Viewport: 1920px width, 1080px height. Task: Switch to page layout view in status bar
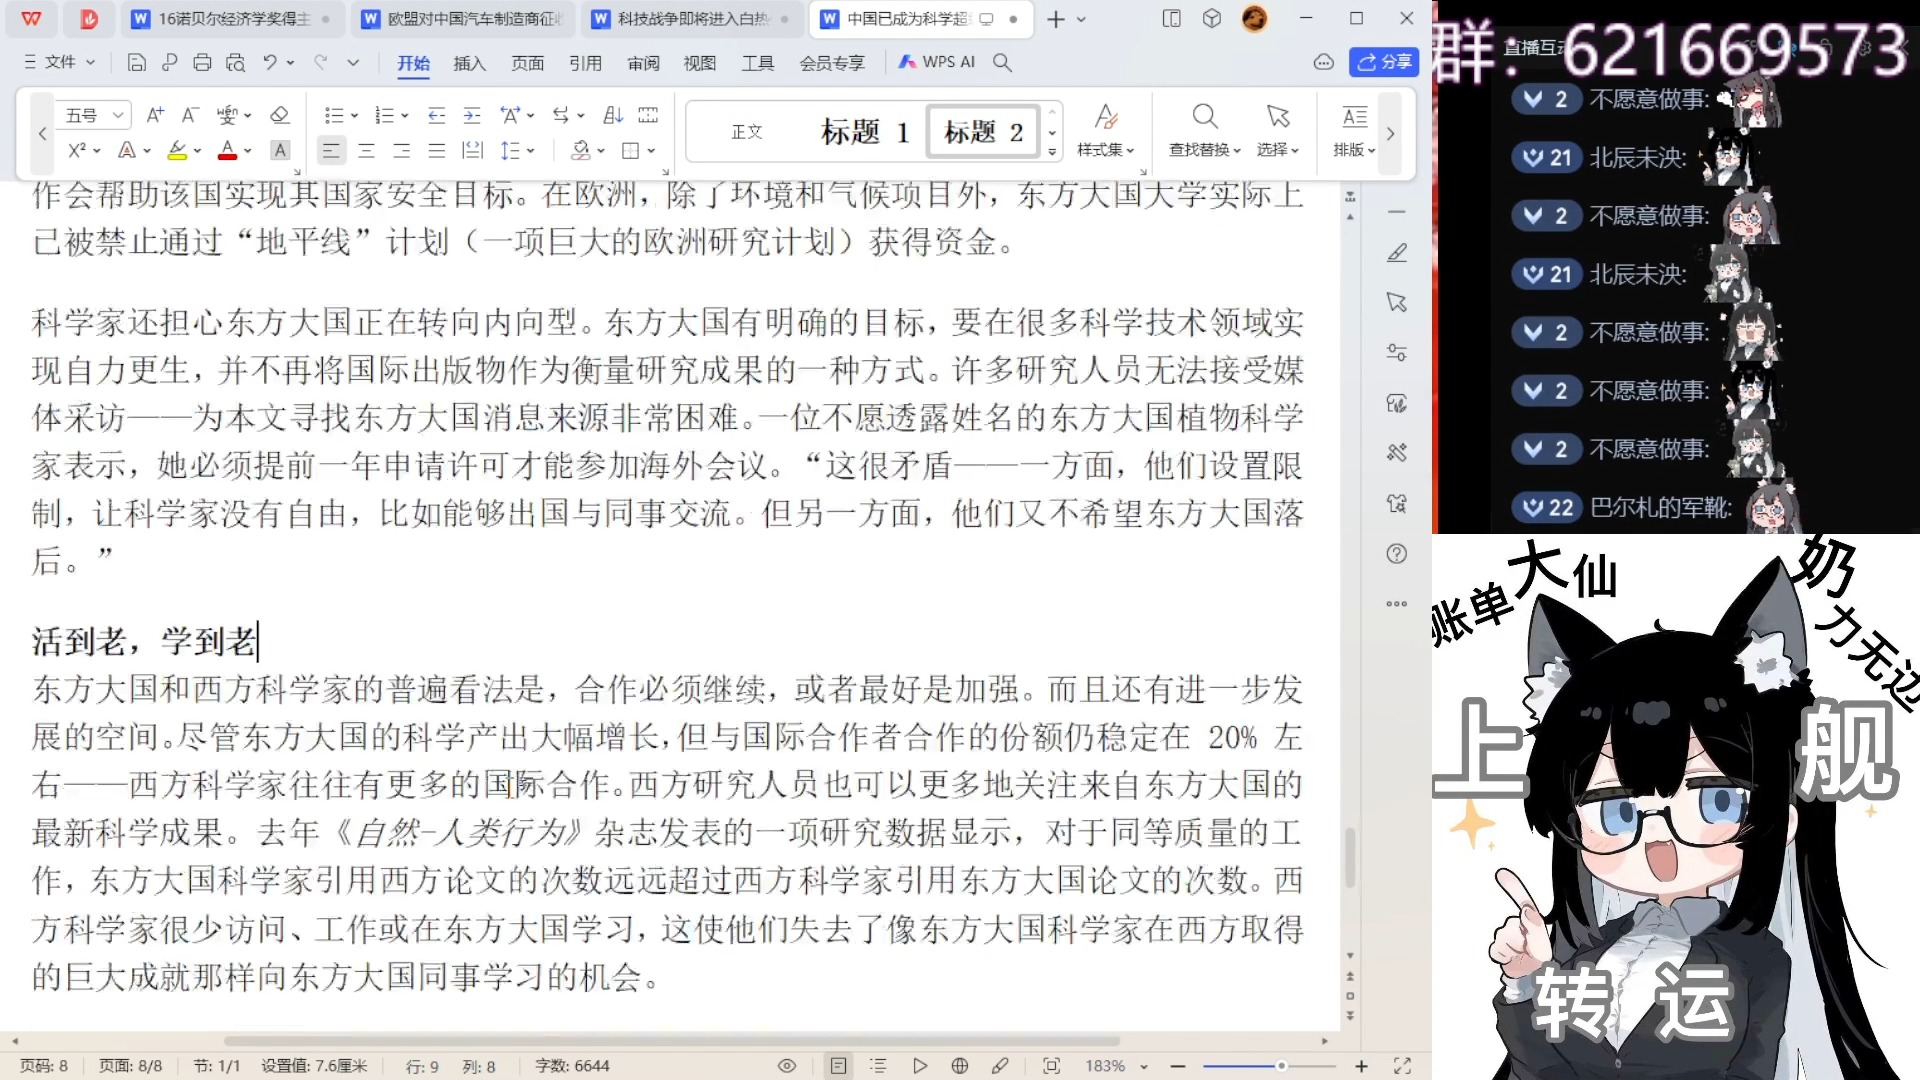click(838, 1066)
